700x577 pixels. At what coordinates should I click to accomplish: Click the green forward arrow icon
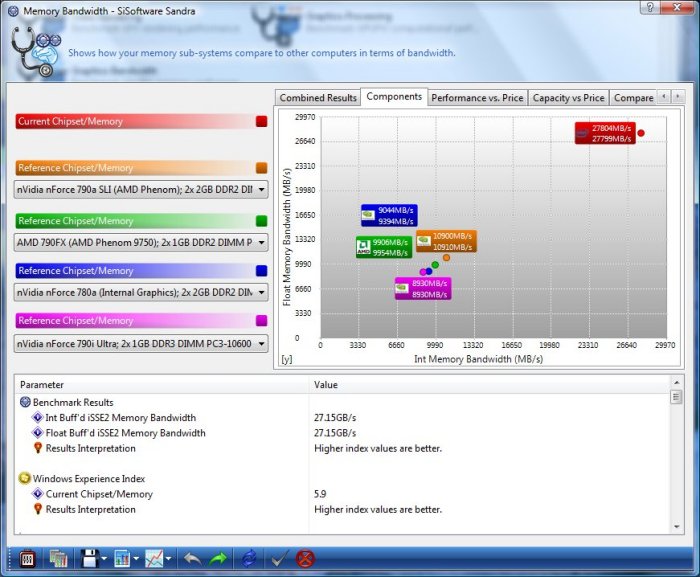pos(218,559)
